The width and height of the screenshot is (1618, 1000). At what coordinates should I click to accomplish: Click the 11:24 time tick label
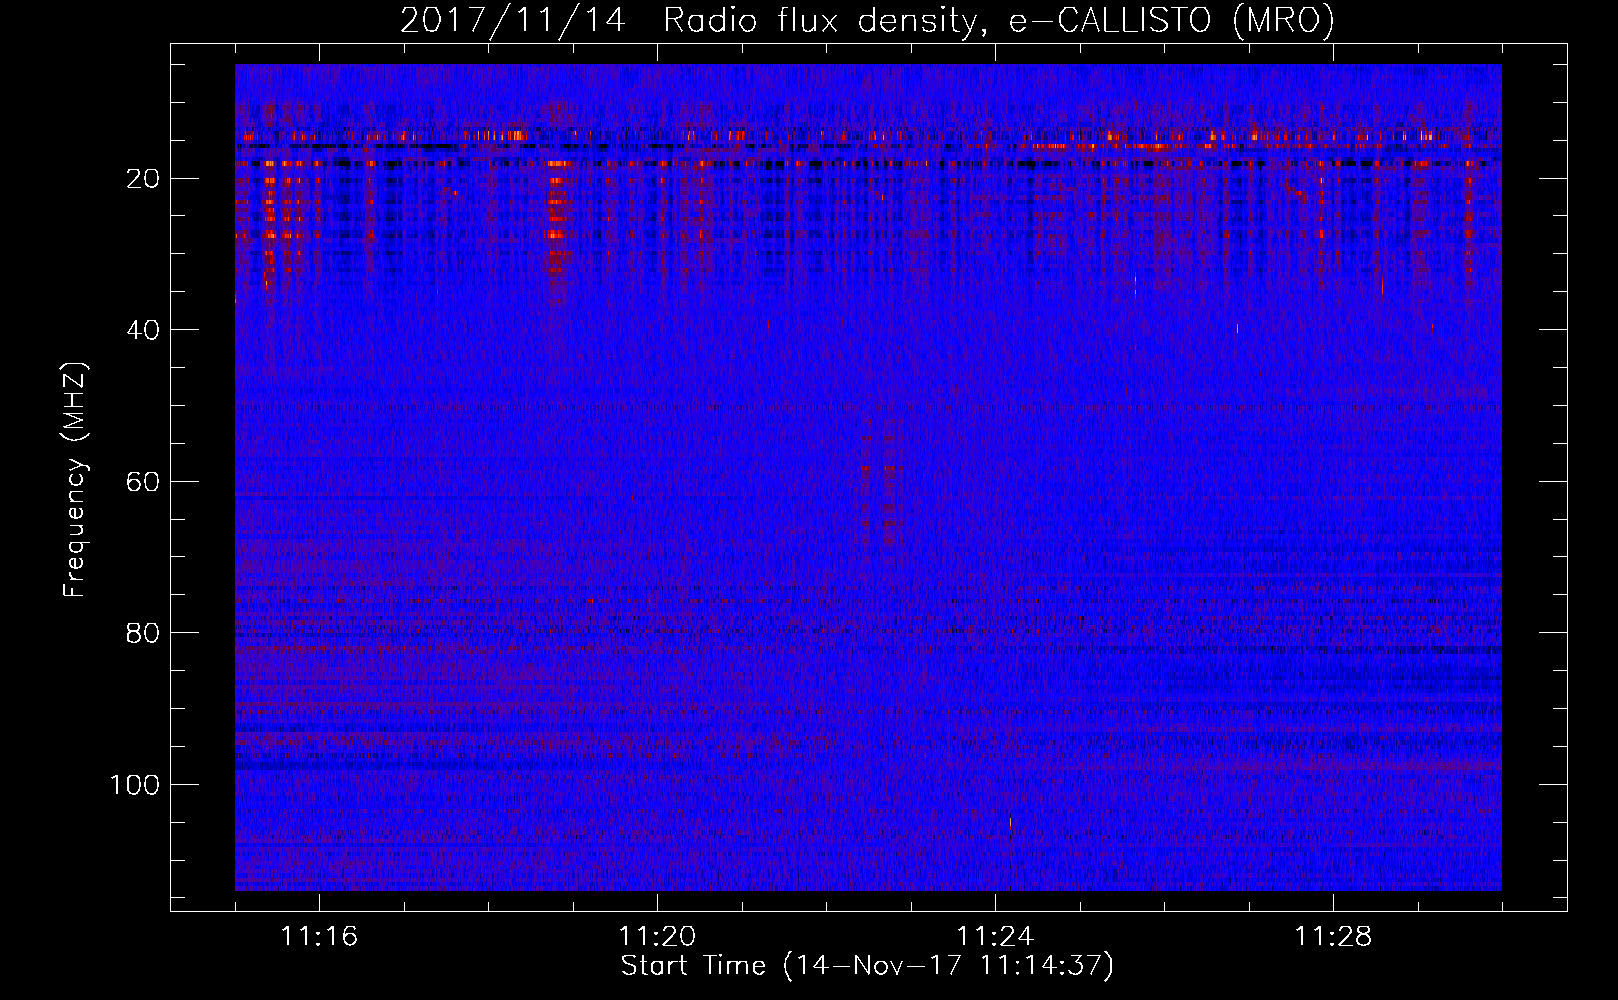995,937
